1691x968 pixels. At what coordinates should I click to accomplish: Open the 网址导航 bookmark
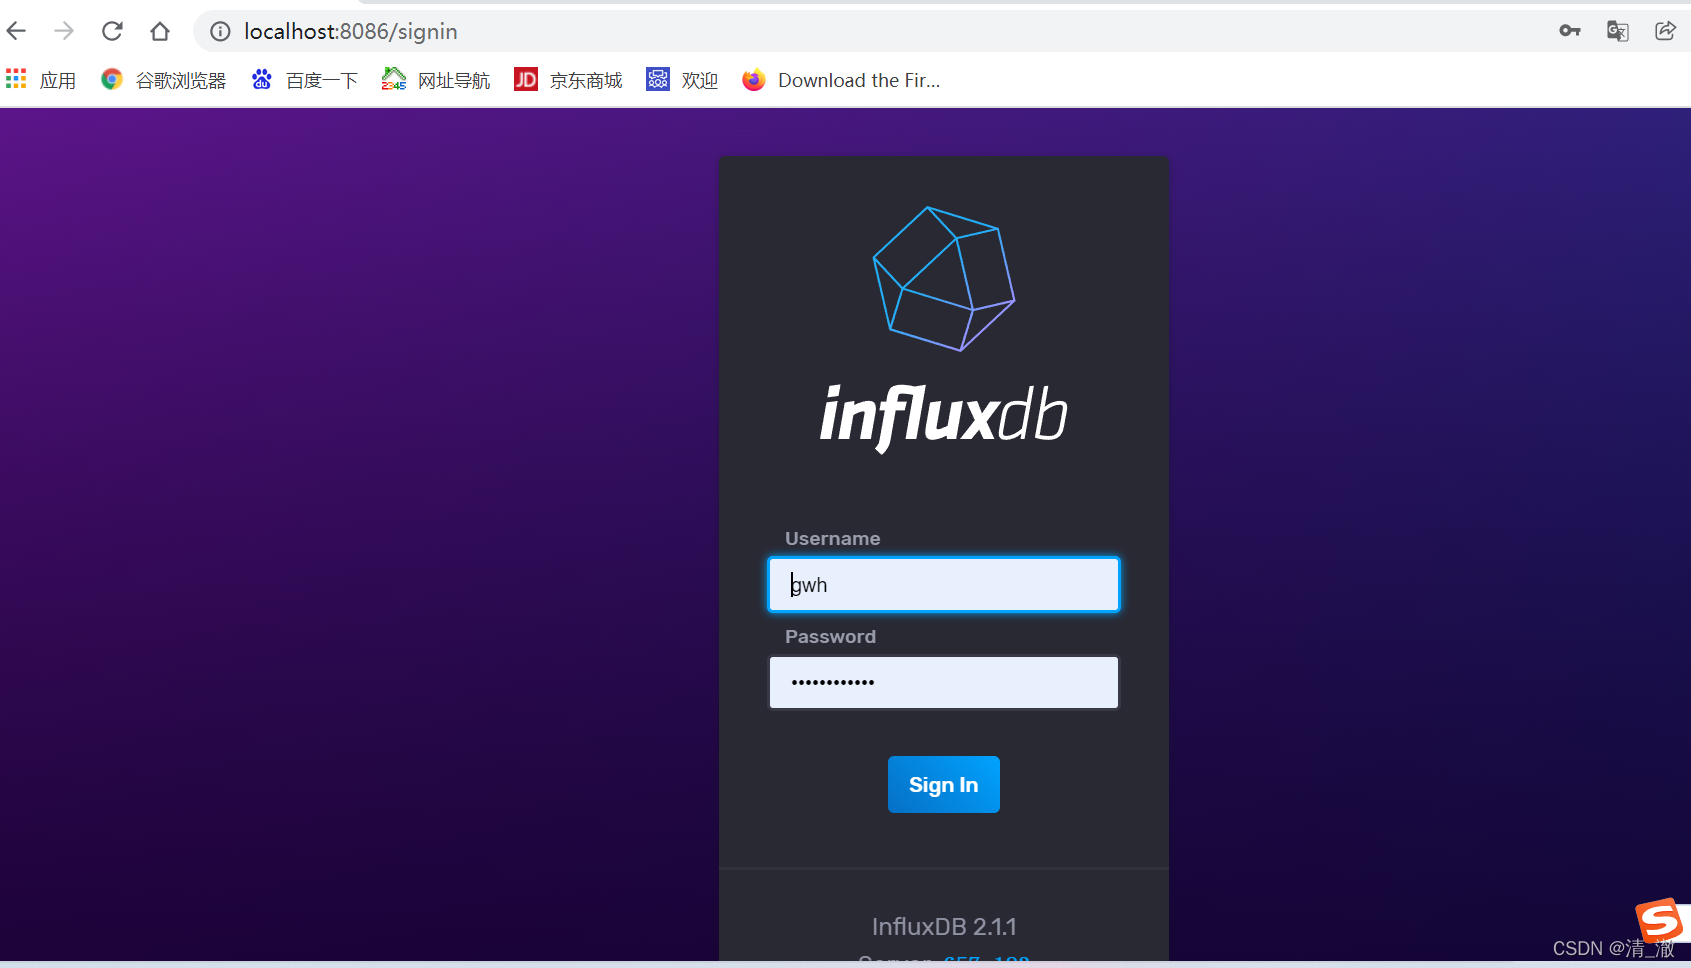coord(436,80)
